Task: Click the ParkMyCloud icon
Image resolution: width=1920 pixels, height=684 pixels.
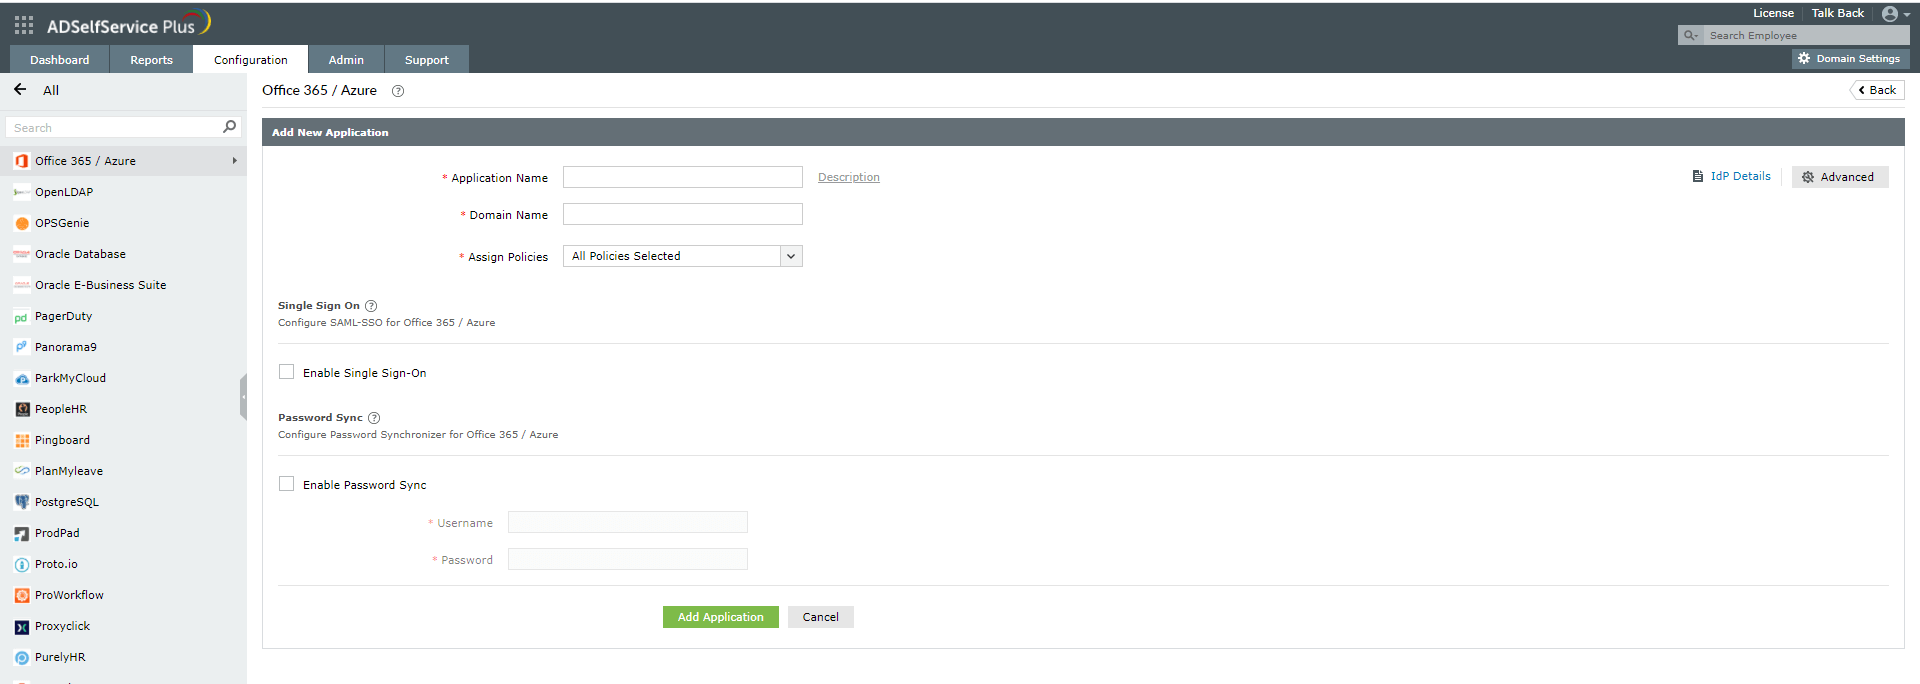Action: (x=22, y=379)
